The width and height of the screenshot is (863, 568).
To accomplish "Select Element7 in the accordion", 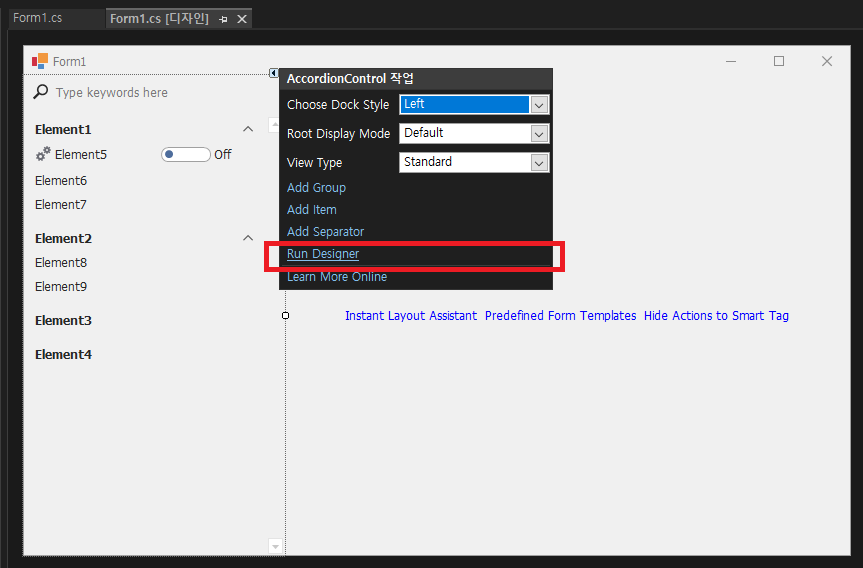I will coord(61,205).
